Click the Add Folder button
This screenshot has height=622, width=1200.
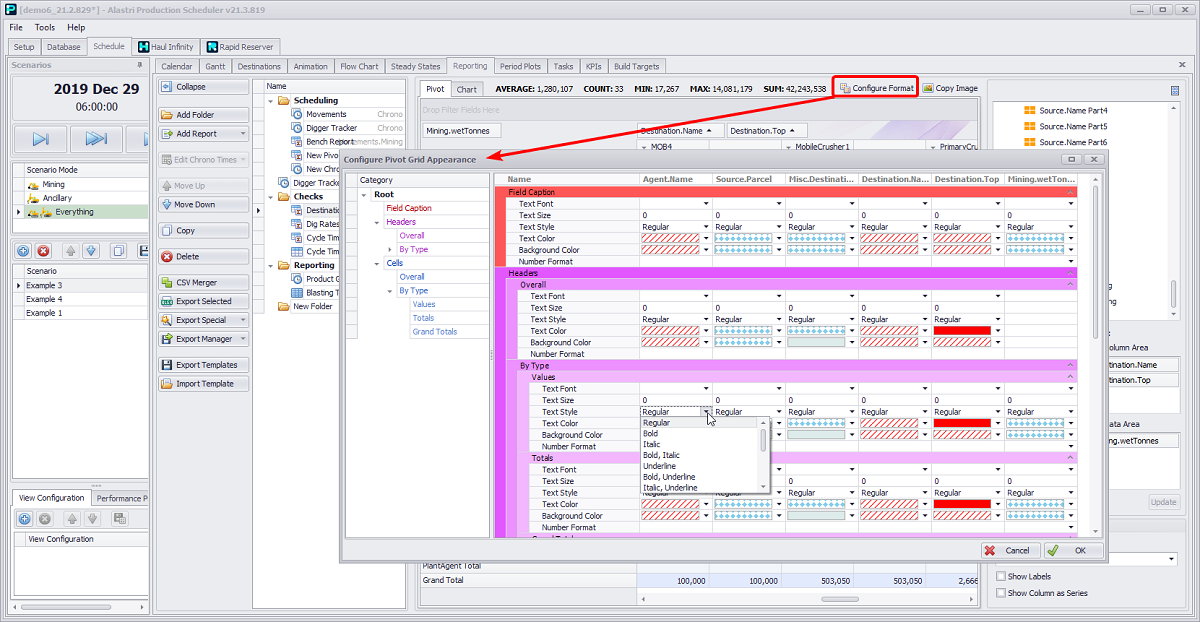[x=203, y=115]
